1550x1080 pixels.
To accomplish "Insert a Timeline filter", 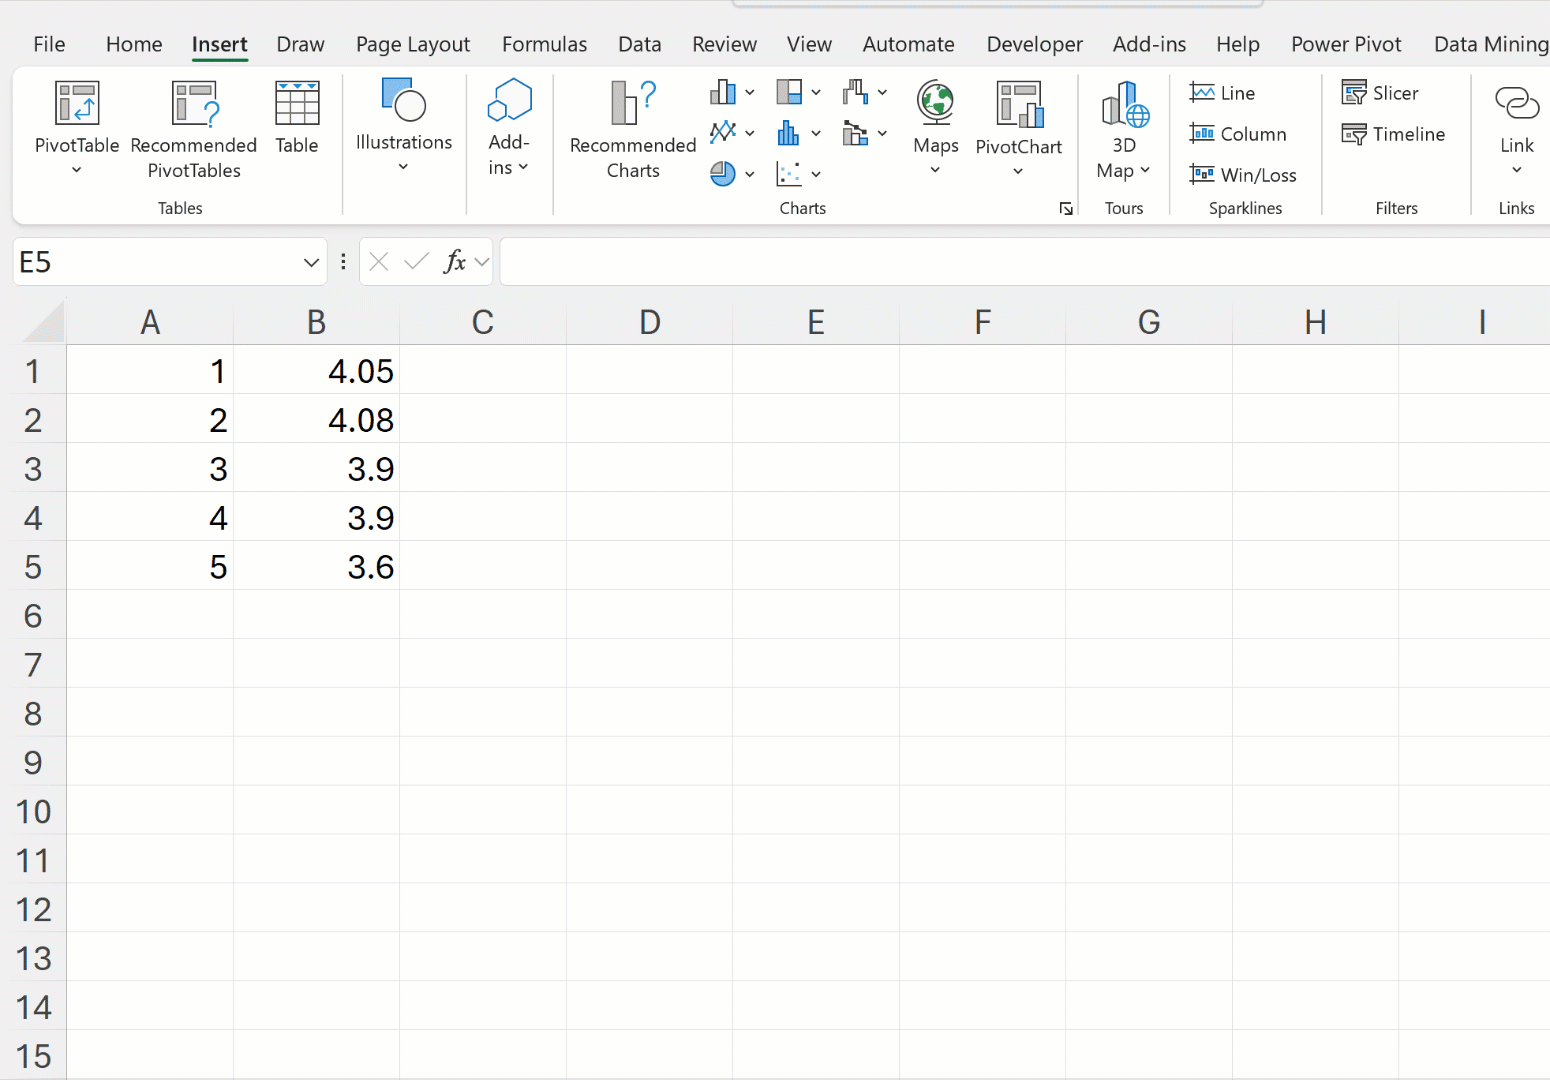I will pyautogui.click(x=1394, y=134).
